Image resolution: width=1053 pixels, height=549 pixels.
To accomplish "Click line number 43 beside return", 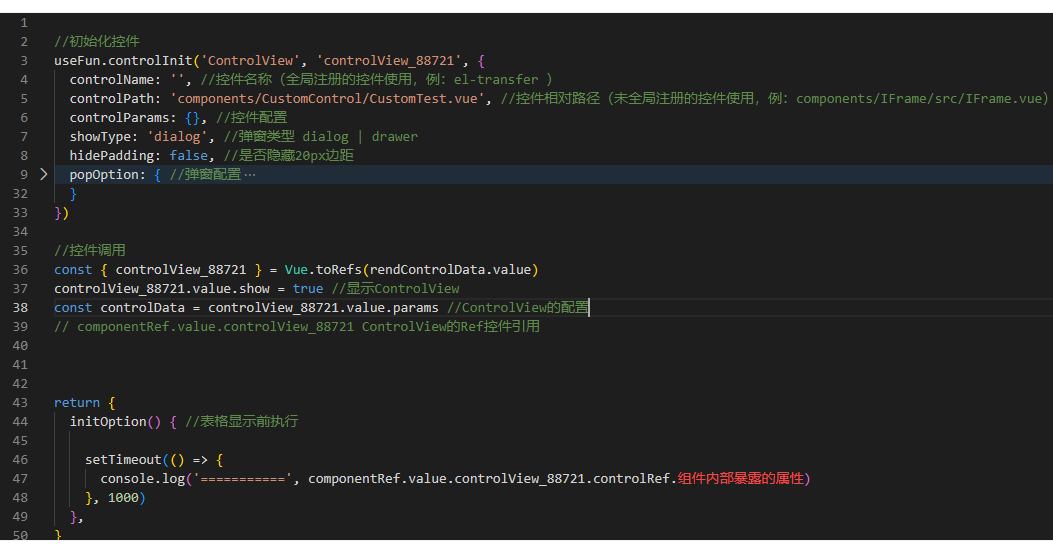I will pyautogui.click(x=20, y=402).
